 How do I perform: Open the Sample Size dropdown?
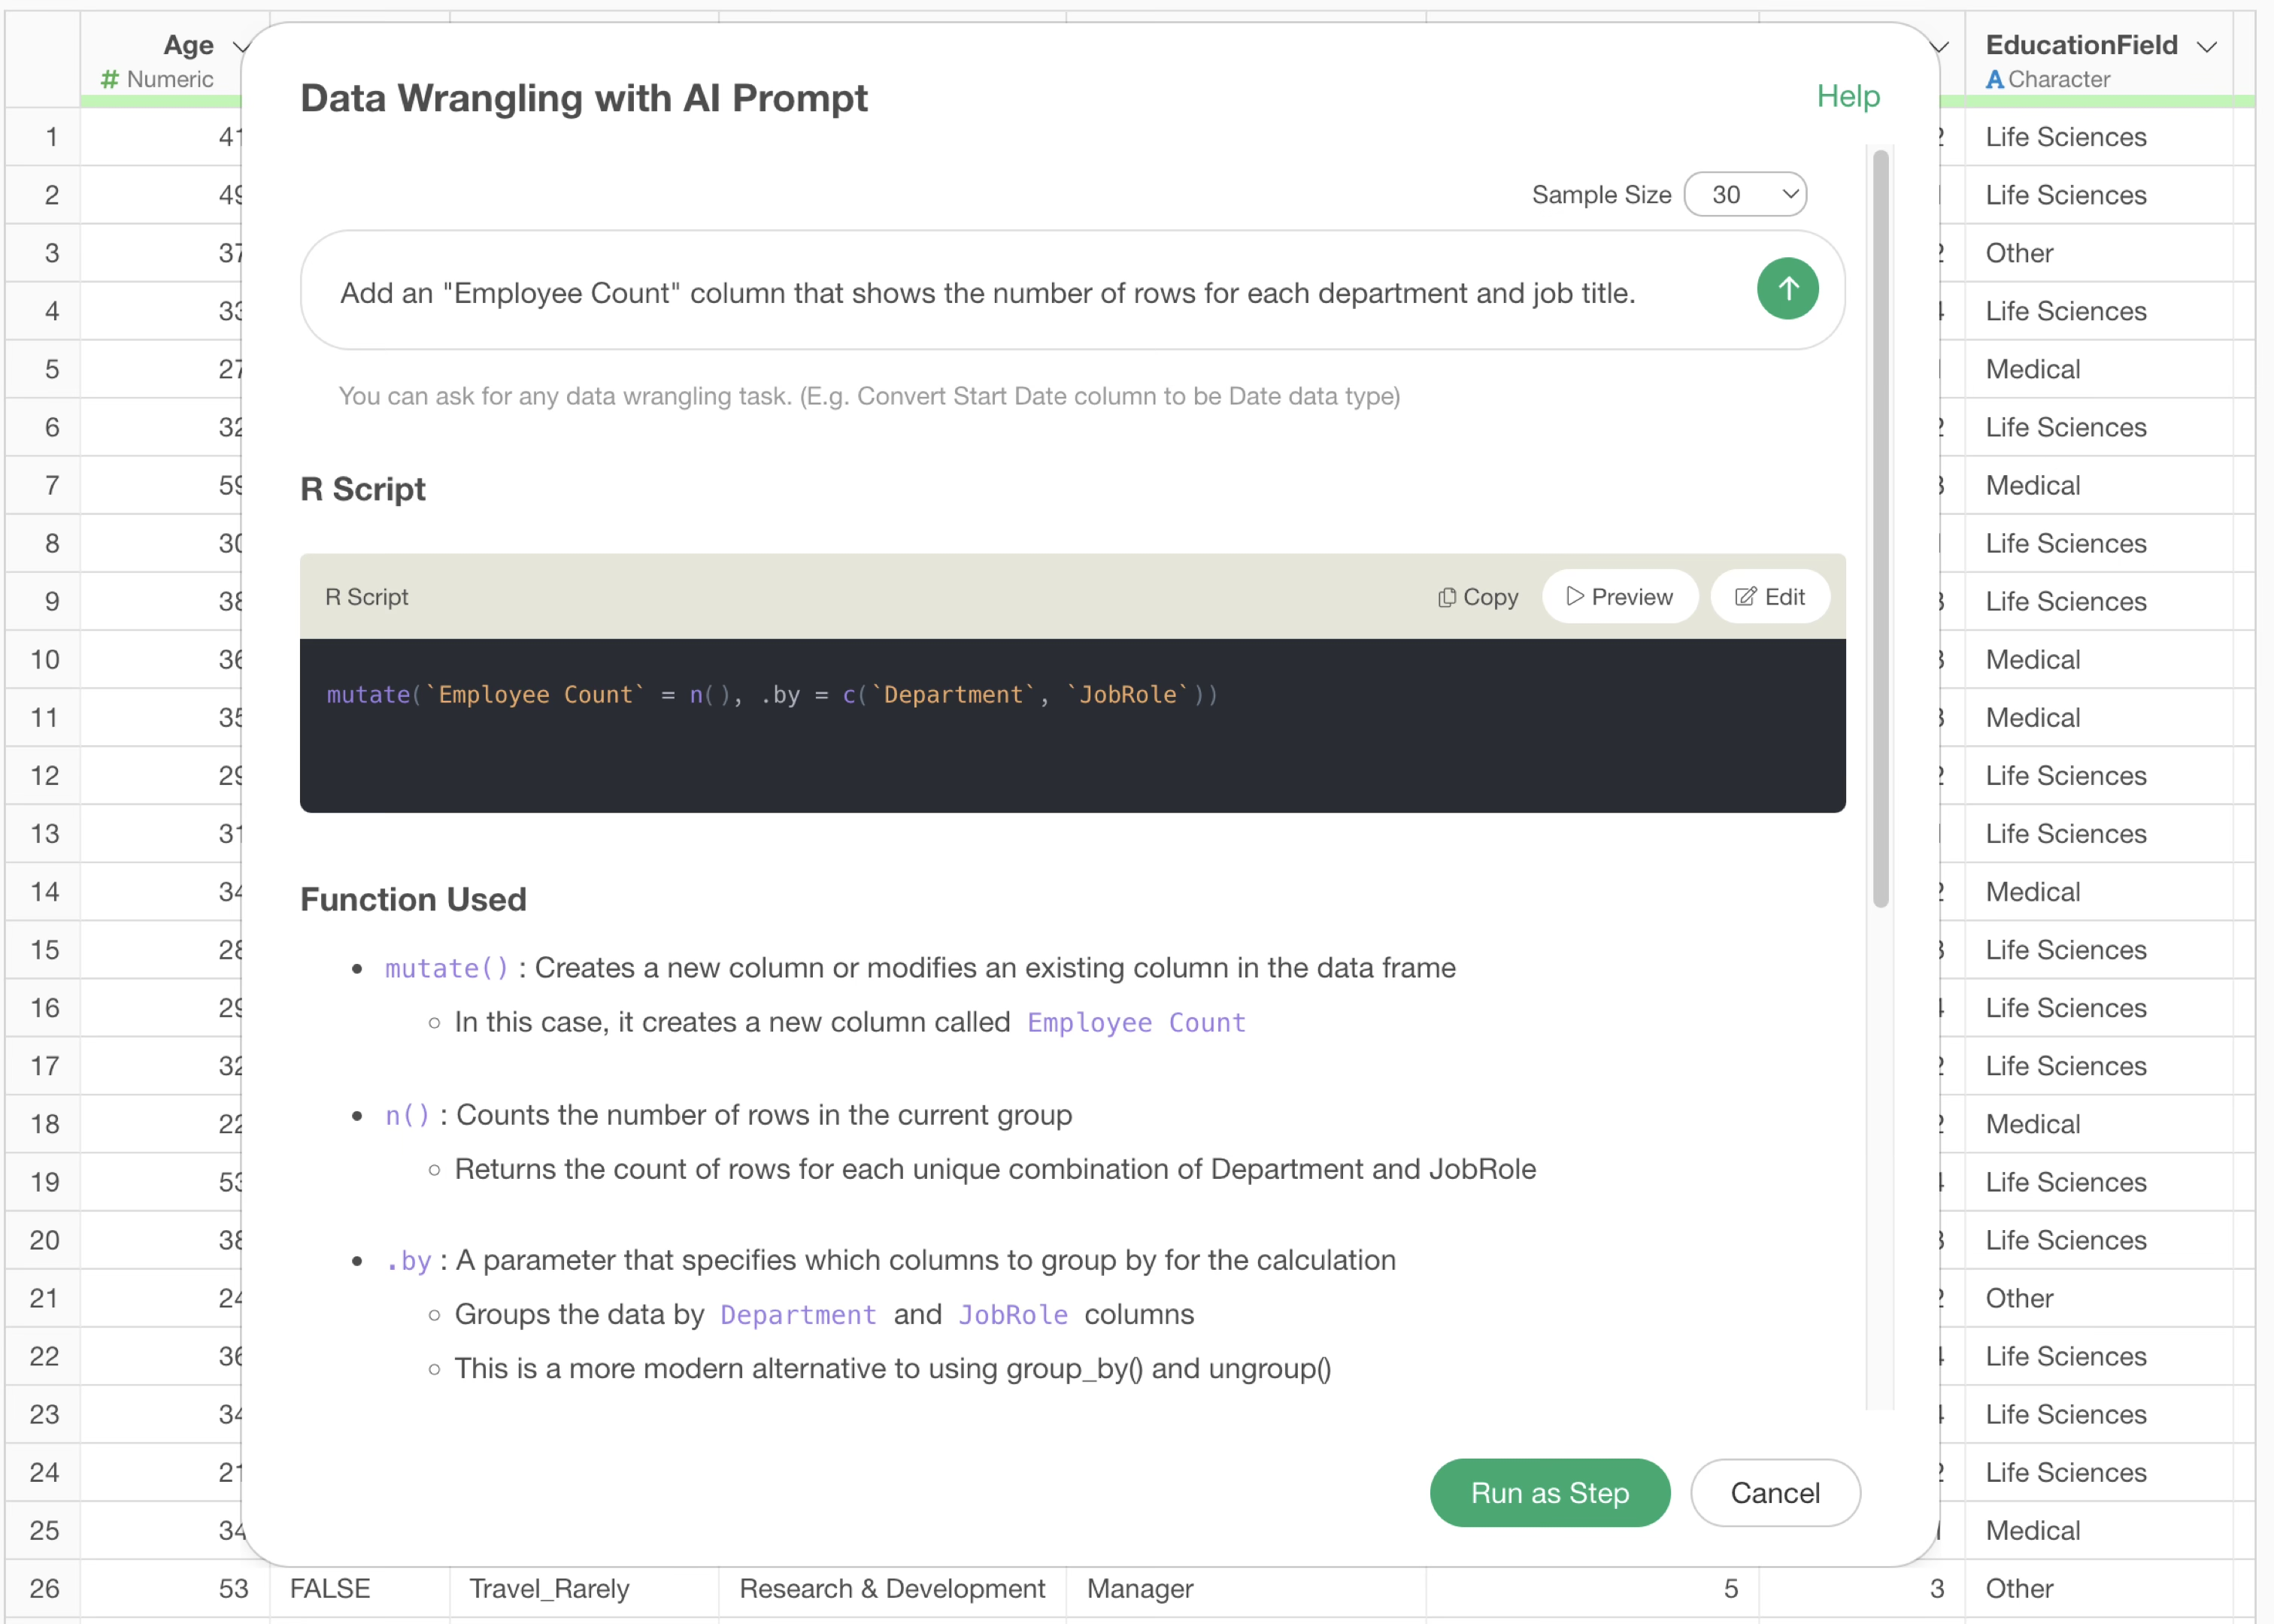1745,195
